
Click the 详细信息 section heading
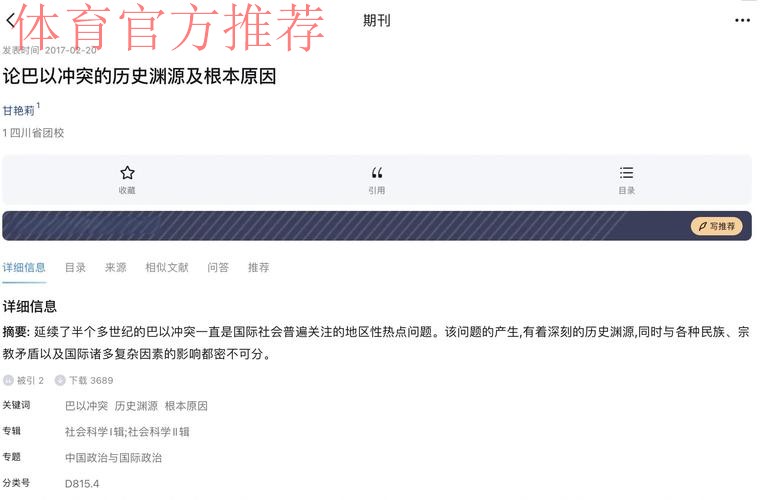point(30,307)
